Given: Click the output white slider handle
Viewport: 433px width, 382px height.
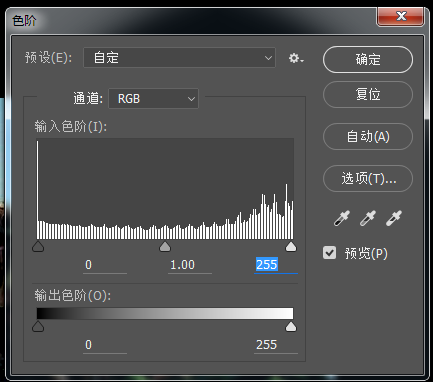Looking at the screenshot, I should coord(291,327).
